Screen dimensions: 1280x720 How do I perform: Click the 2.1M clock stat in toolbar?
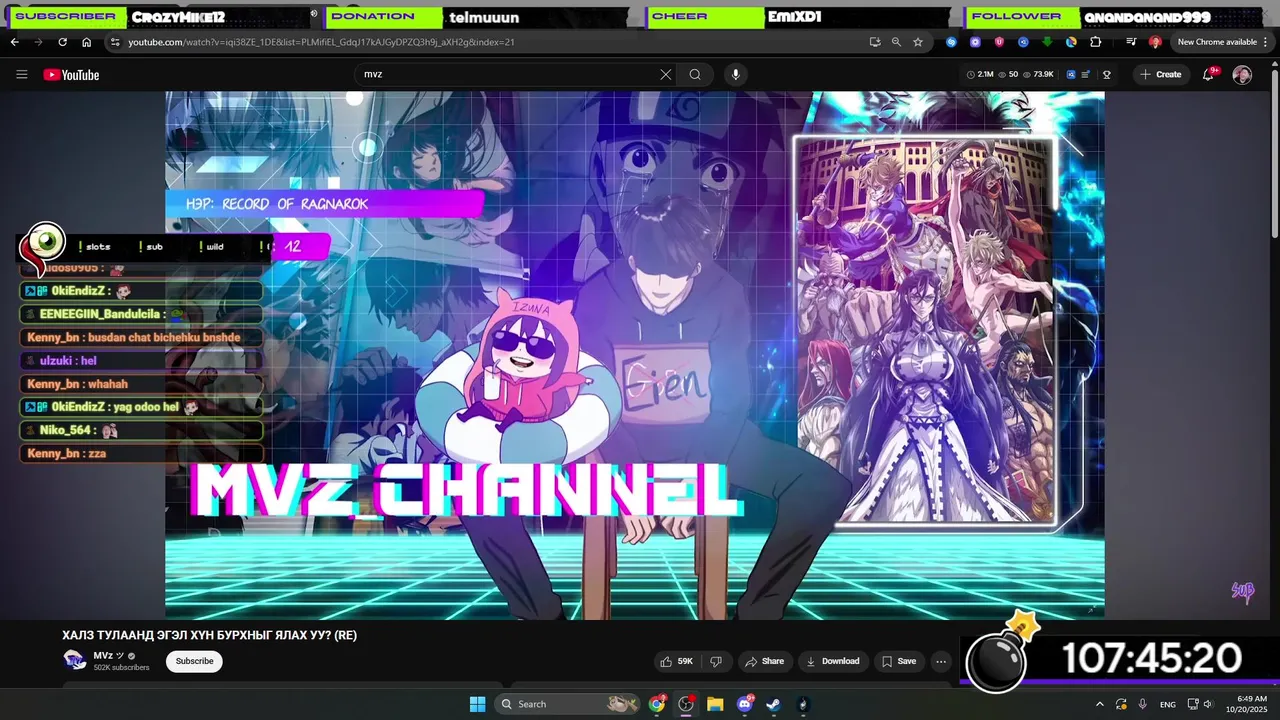[981, 74]
